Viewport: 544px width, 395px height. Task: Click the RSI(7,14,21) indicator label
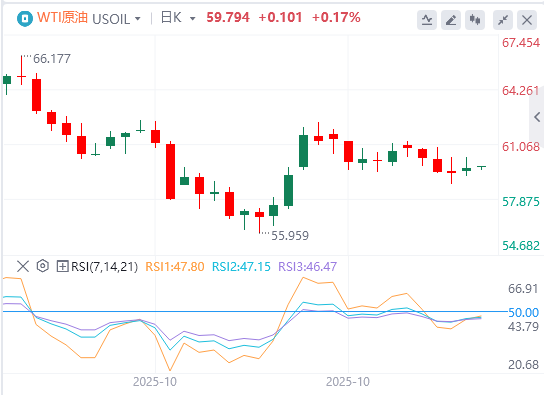pyautogui.click(x=104, y=266)
